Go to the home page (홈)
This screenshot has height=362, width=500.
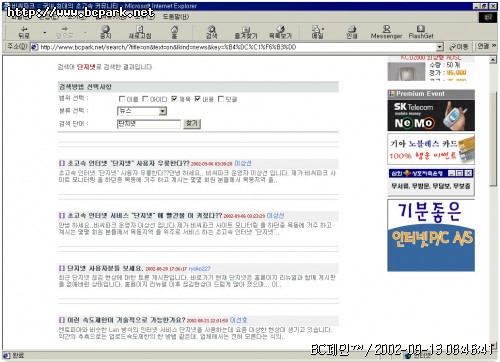(x=174, y=32)
